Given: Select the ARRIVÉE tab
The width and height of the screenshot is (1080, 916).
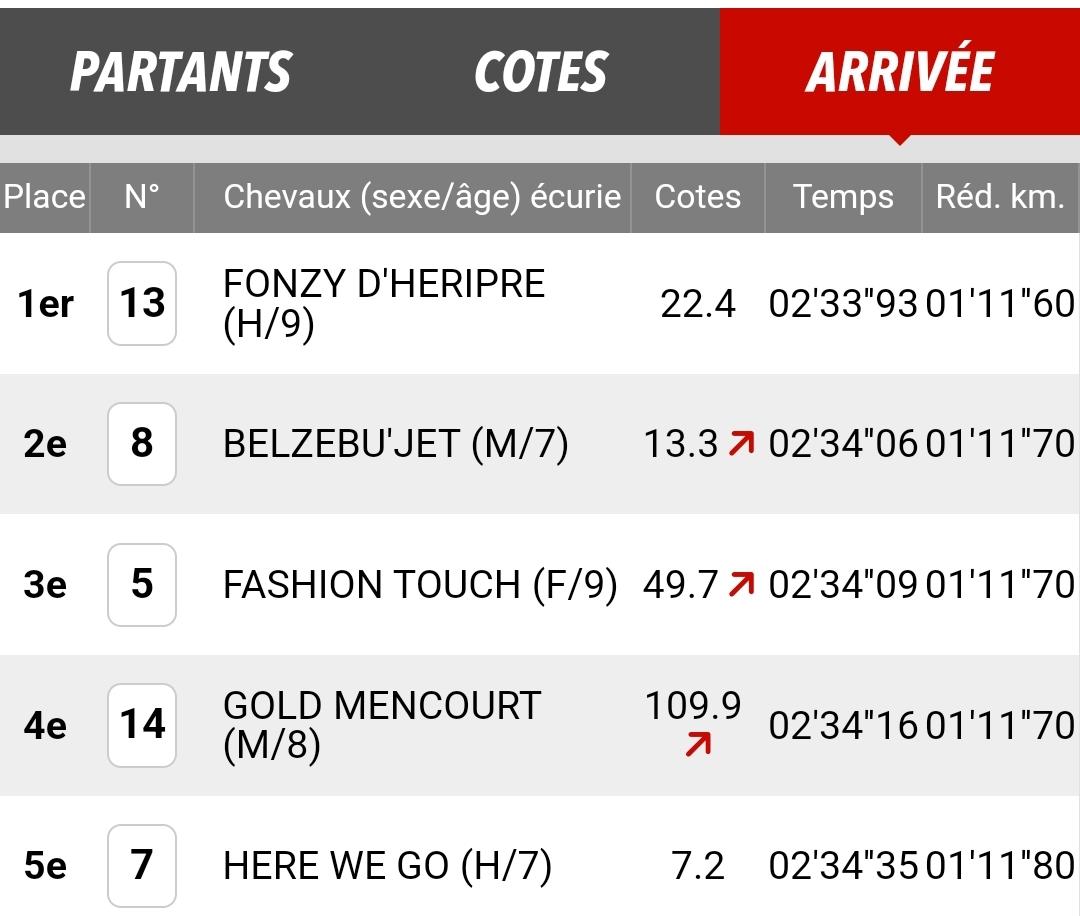Looking at the screenshot, I should click(x=900, y=72).
